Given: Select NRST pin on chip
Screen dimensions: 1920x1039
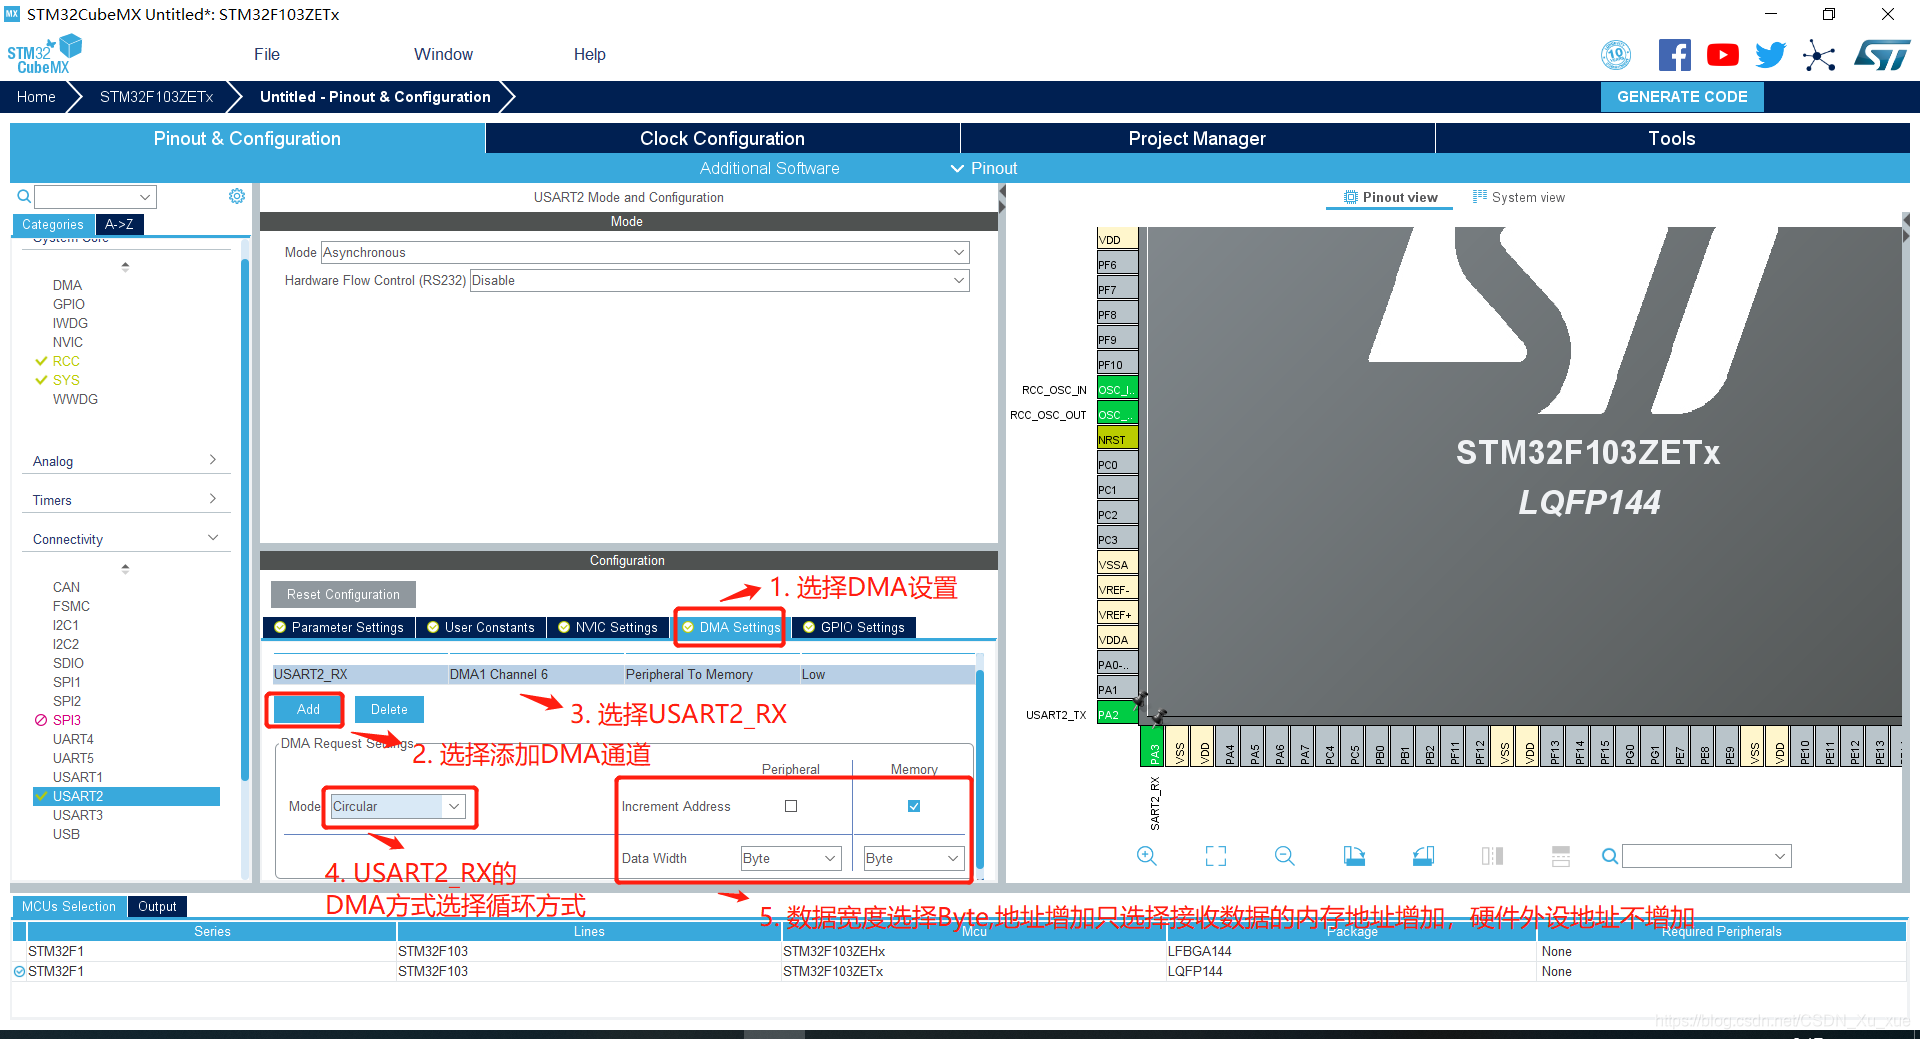Looking at the screenshot, I should 1117,439.
